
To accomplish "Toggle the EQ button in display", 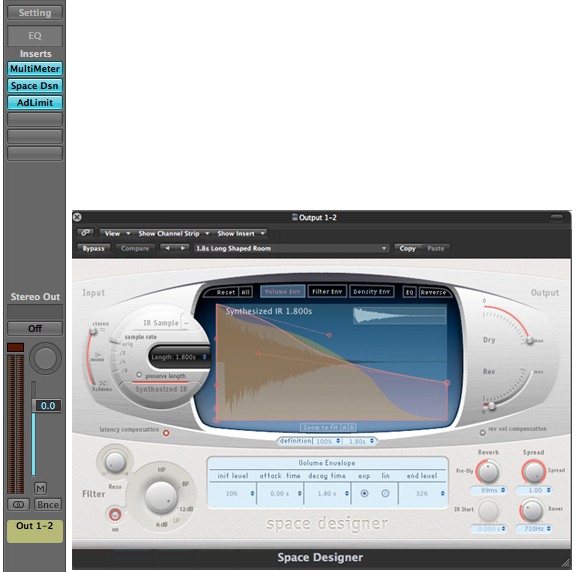I will click(x=410, y=292).
